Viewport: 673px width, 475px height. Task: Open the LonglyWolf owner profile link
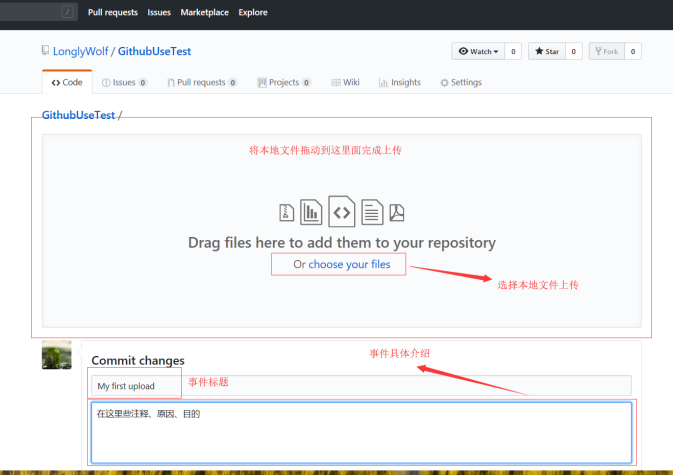(82, 50)
